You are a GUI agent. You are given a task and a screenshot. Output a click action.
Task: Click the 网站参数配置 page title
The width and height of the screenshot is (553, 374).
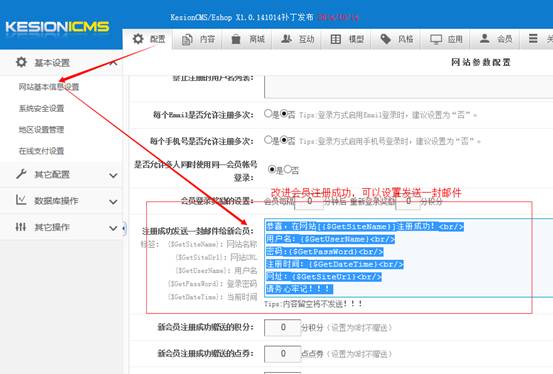pos(481,62)
